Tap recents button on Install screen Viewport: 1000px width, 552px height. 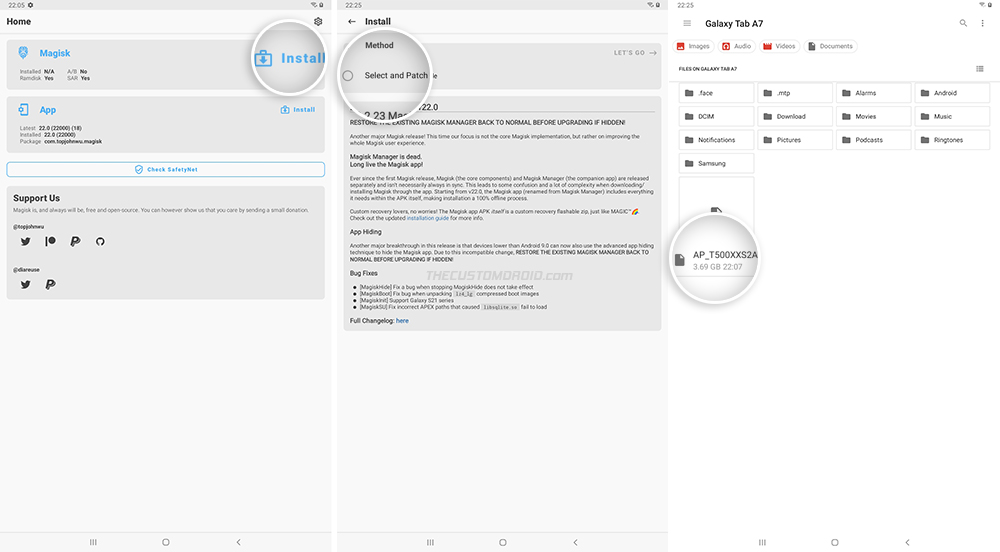coord(430,542)
